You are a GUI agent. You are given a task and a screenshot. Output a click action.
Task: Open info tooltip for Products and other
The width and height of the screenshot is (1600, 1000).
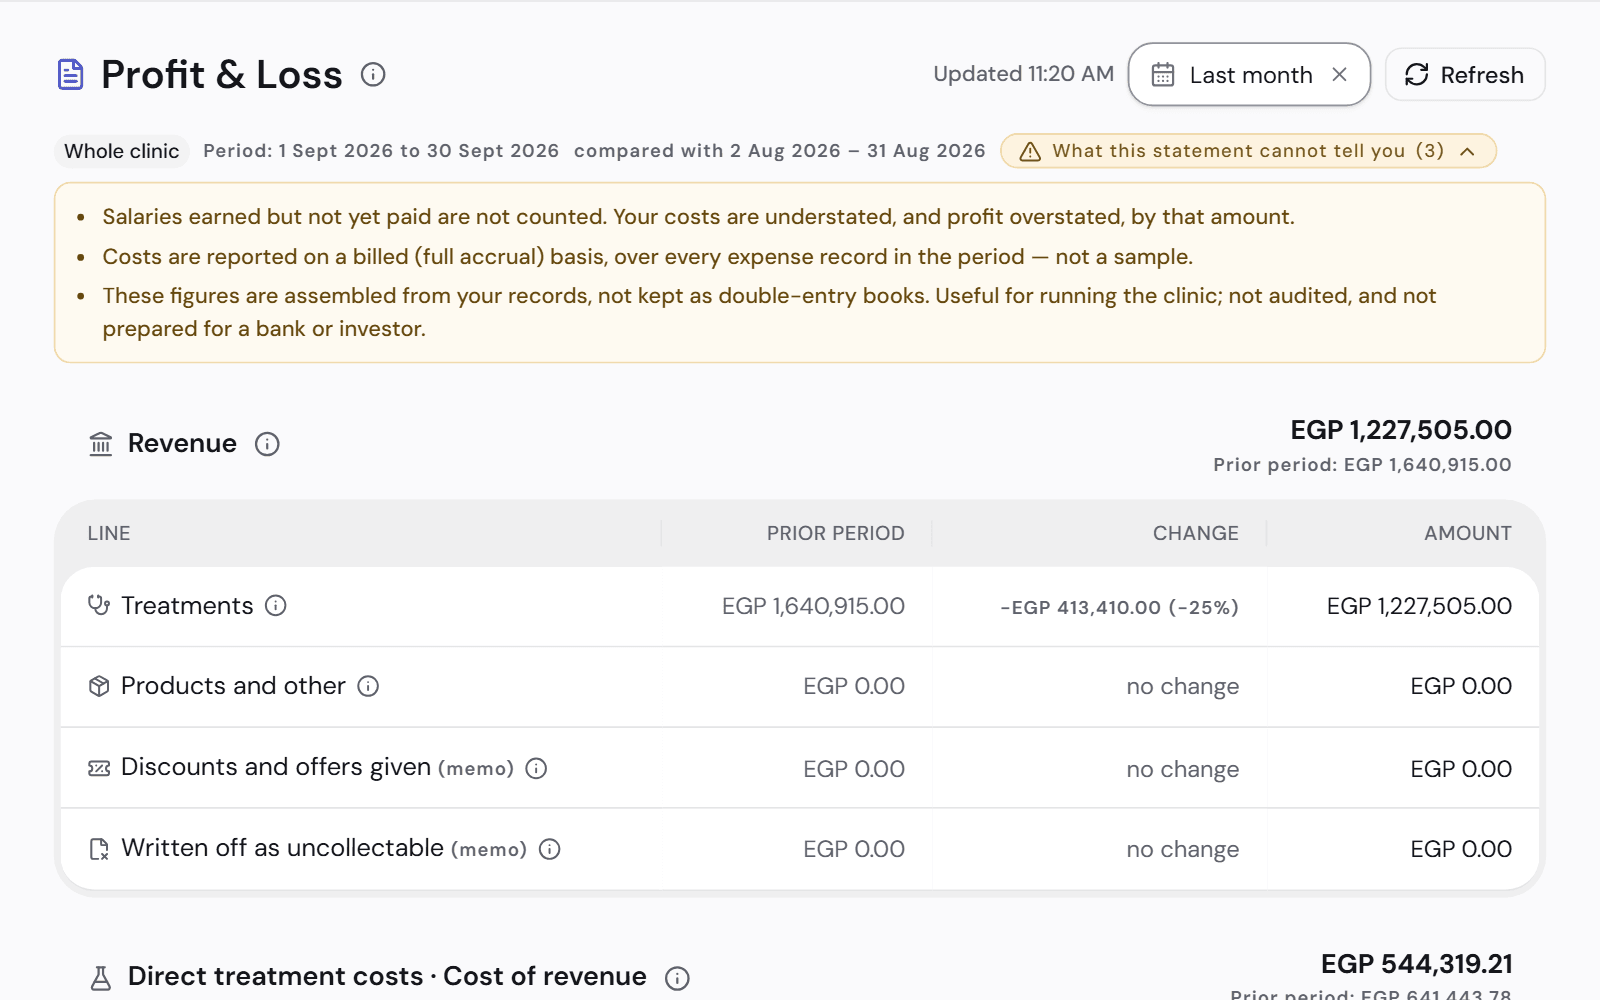click(368, 686)
